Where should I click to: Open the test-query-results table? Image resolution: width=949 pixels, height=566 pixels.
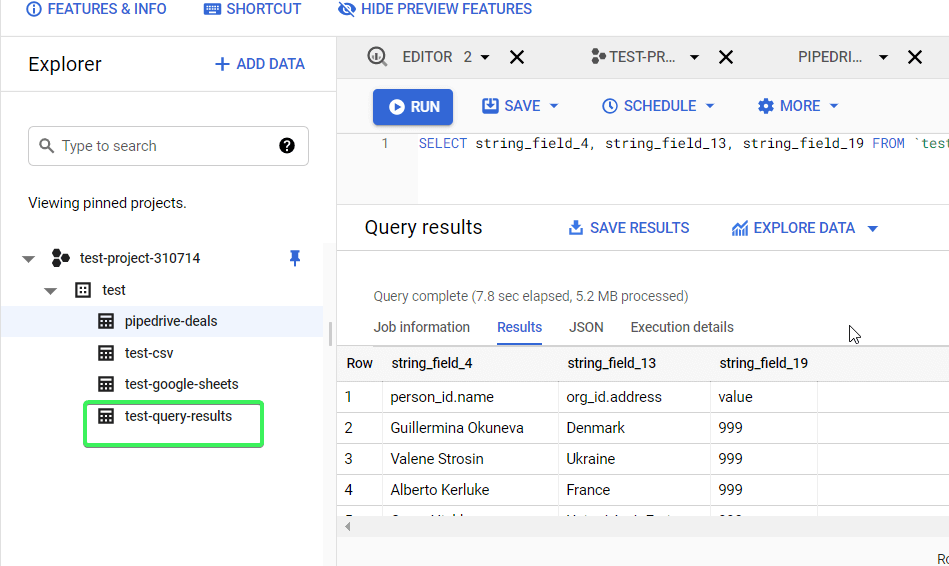click(x=178, y=416)
